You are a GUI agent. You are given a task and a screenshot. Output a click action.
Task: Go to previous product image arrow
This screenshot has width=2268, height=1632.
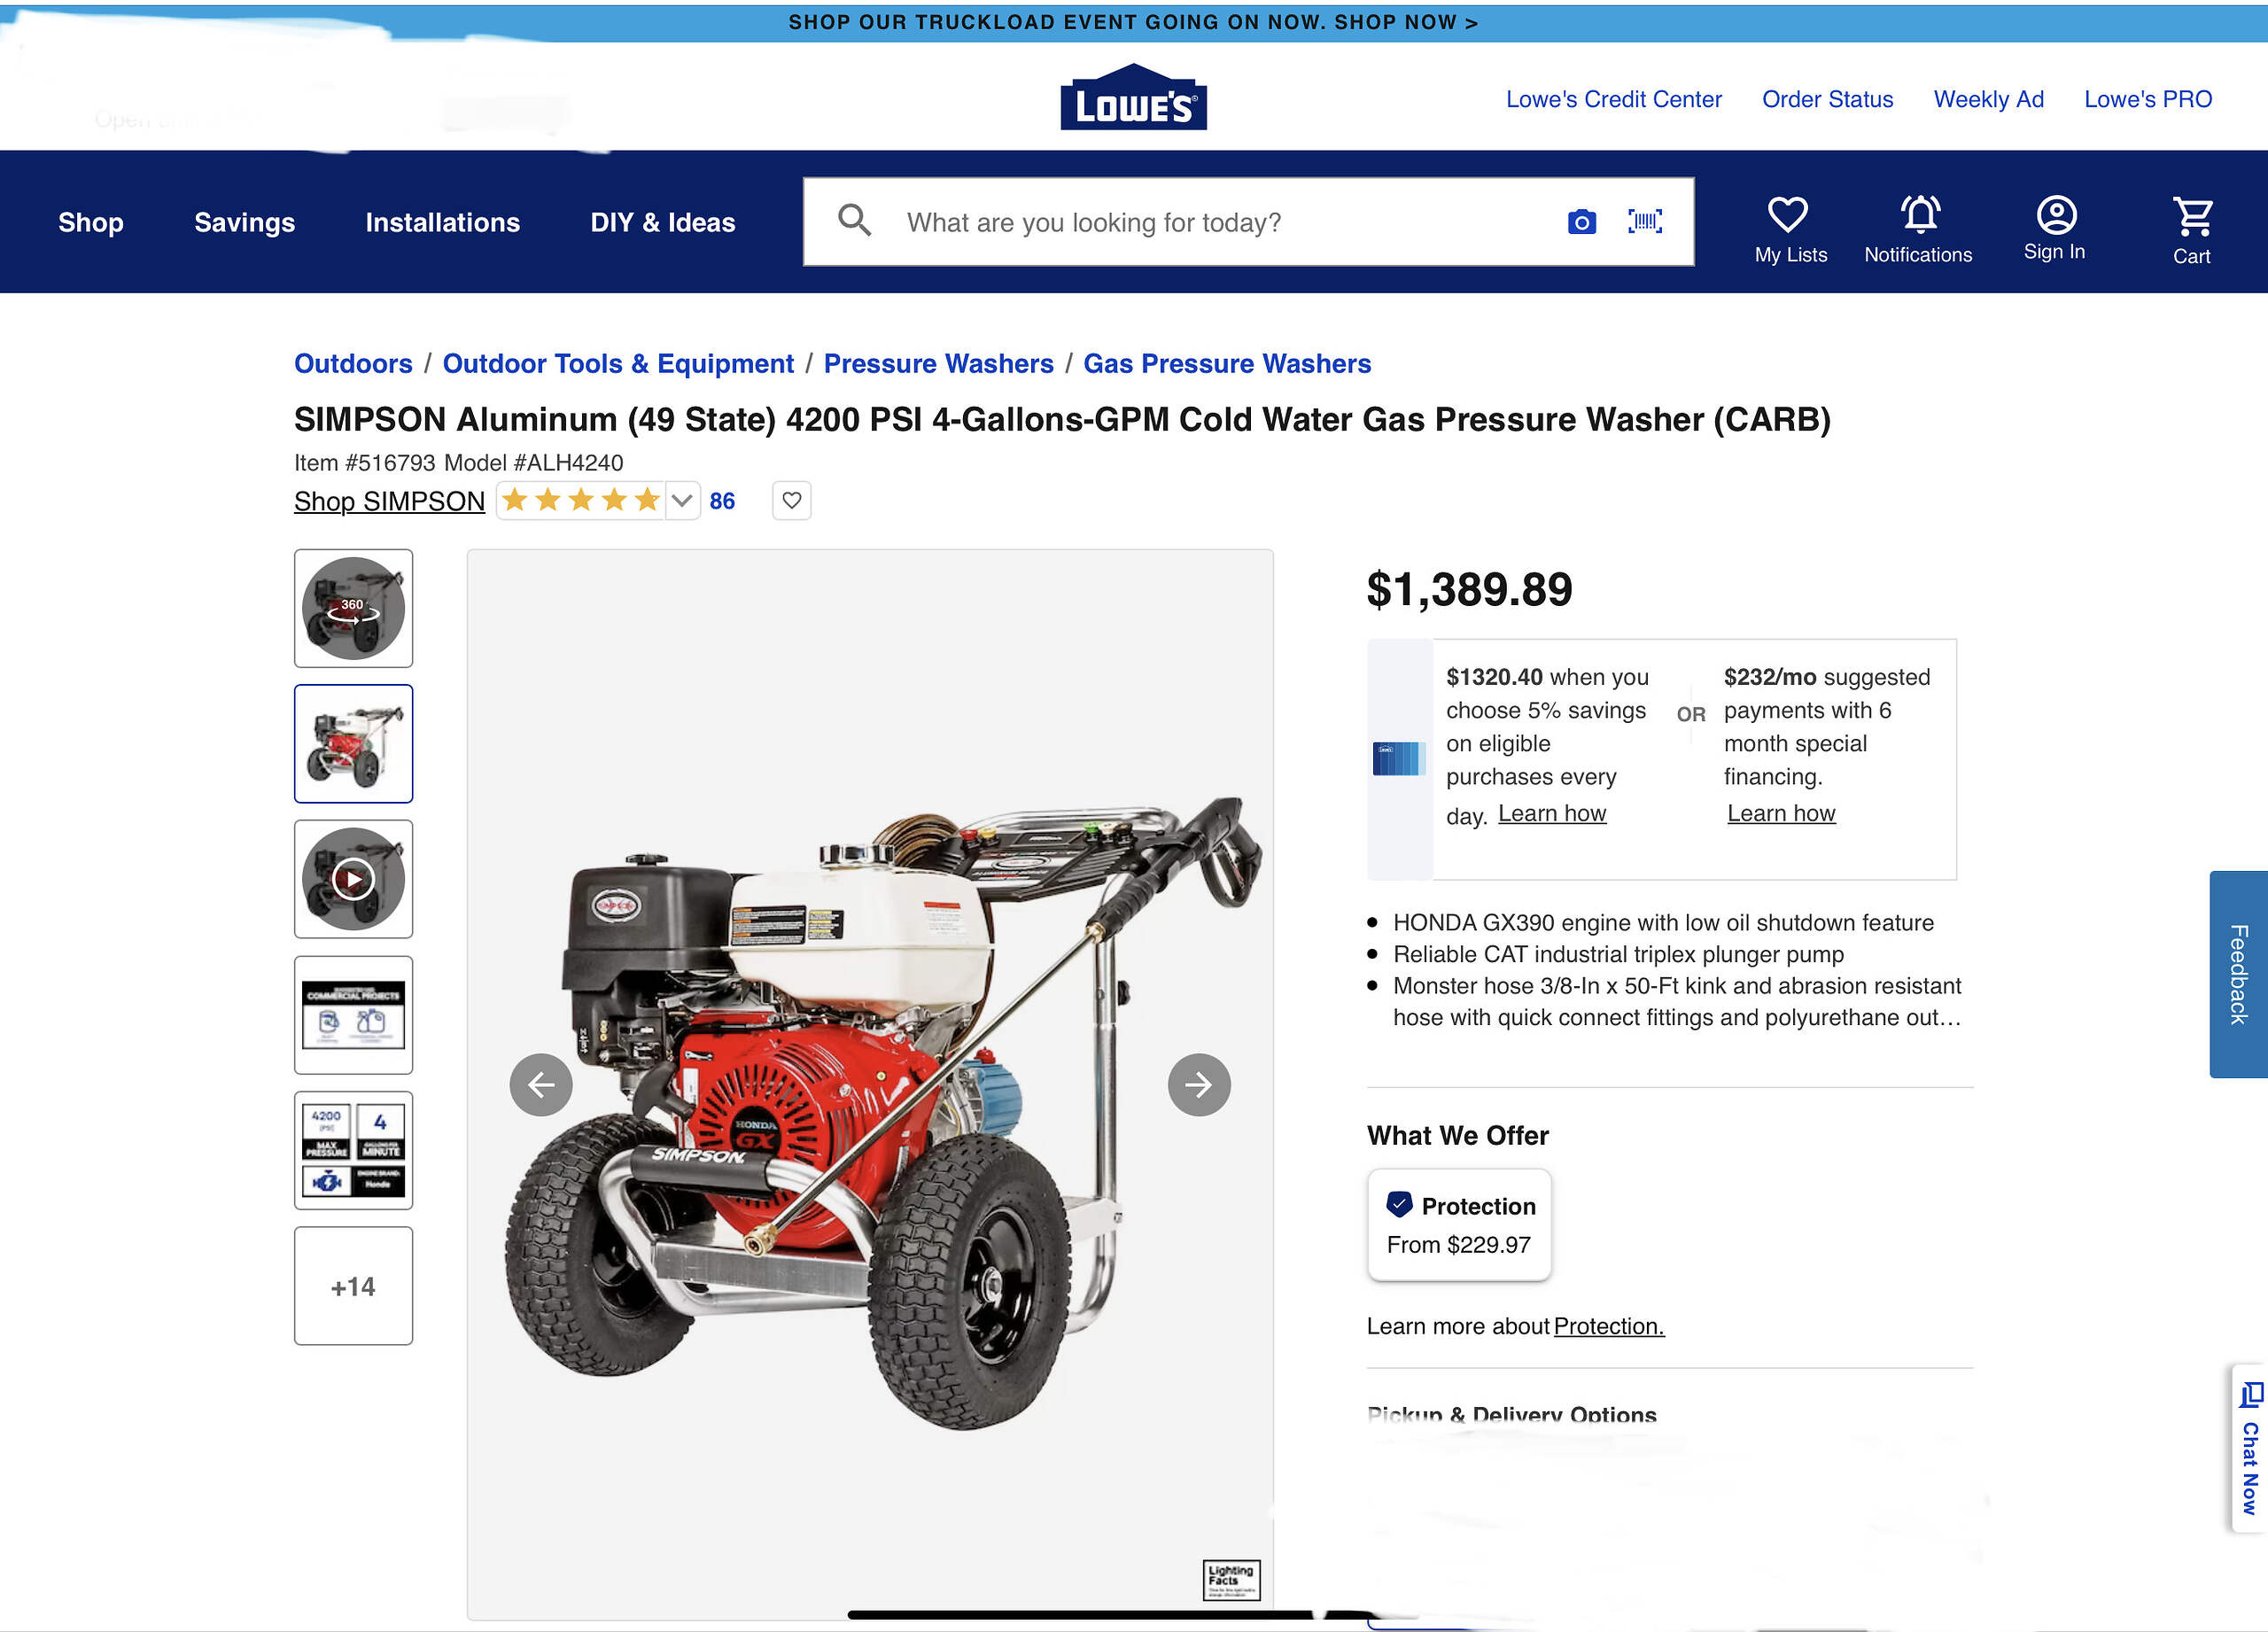(x=541, y=1084)
